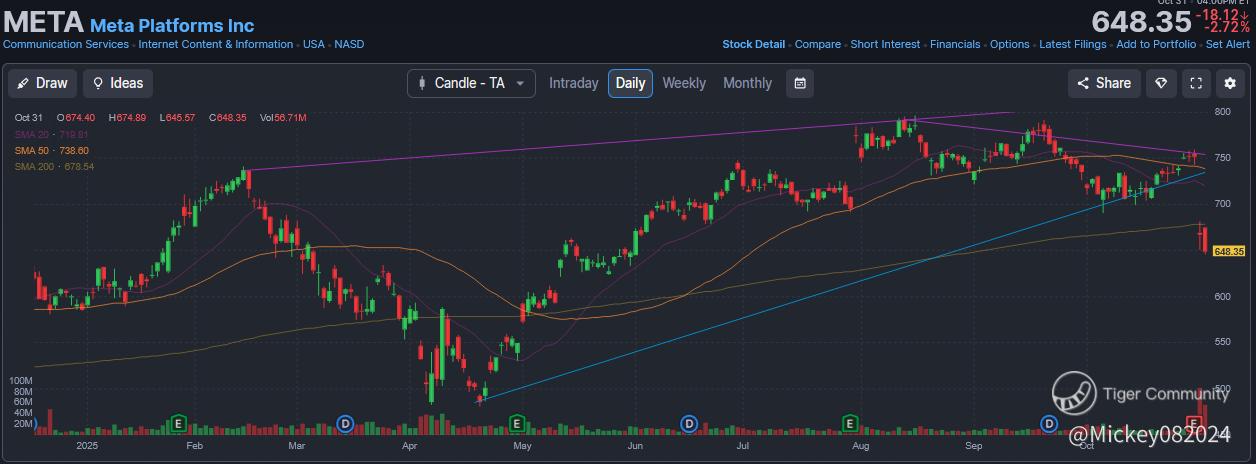
Task: Click the Vol 56.71M readout
Action: point(282,118)
